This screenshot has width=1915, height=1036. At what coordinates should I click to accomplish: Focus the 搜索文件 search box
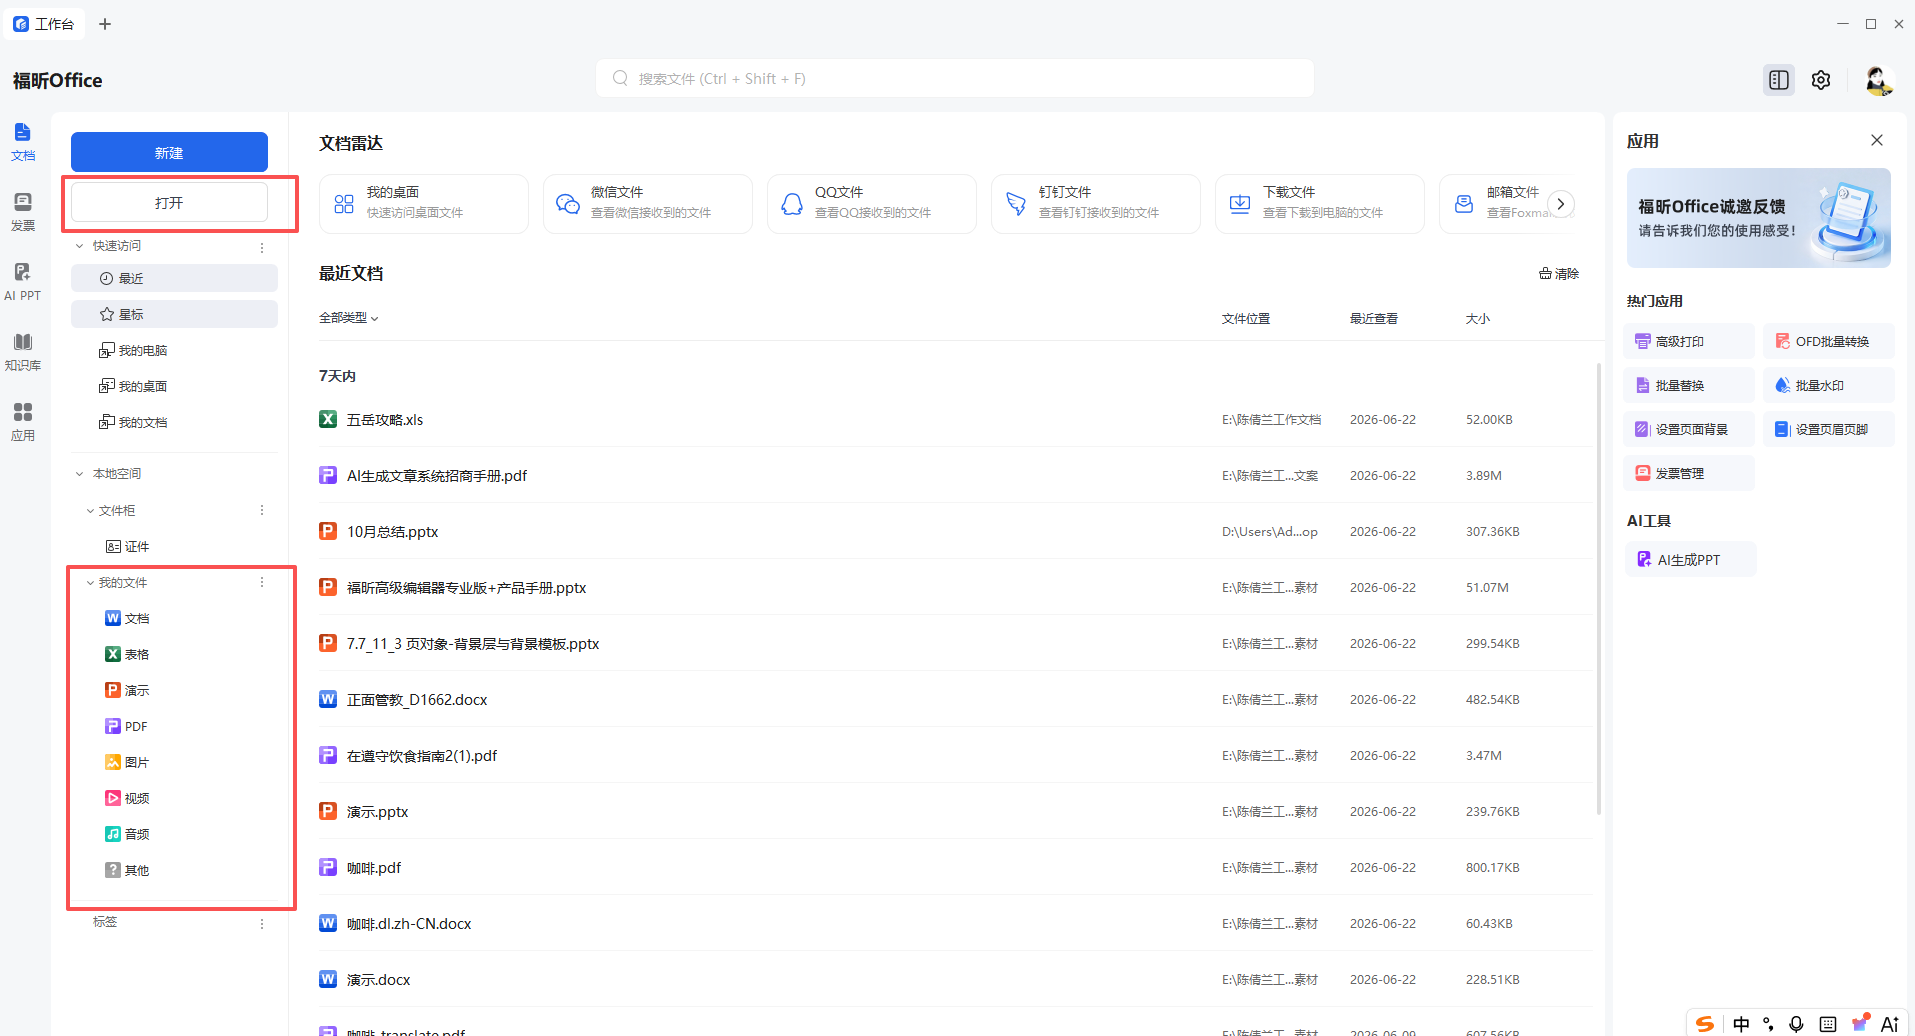955,78
